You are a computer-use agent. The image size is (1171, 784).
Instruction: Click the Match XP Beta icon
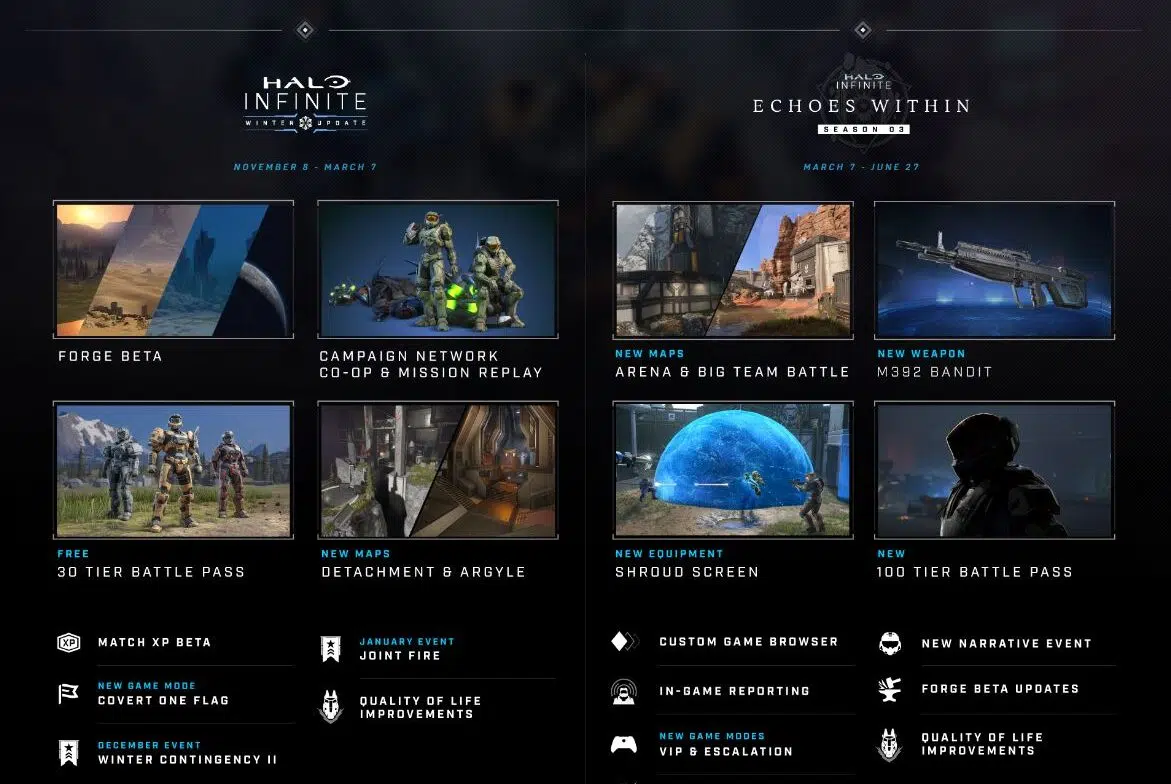point(68,642)
